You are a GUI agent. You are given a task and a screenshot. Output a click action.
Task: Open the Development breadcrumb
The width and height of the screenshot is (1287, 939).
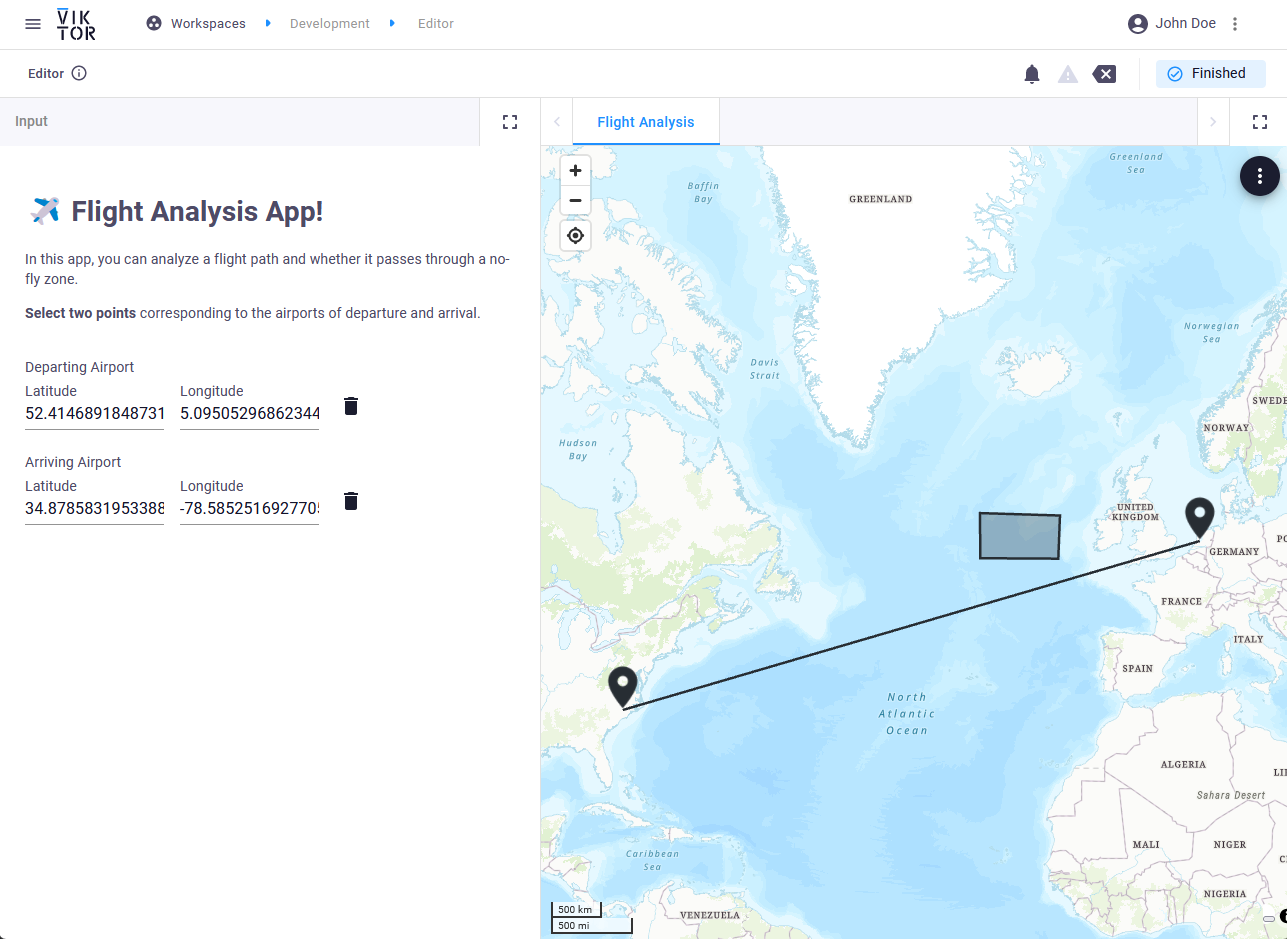coord(329,24)
